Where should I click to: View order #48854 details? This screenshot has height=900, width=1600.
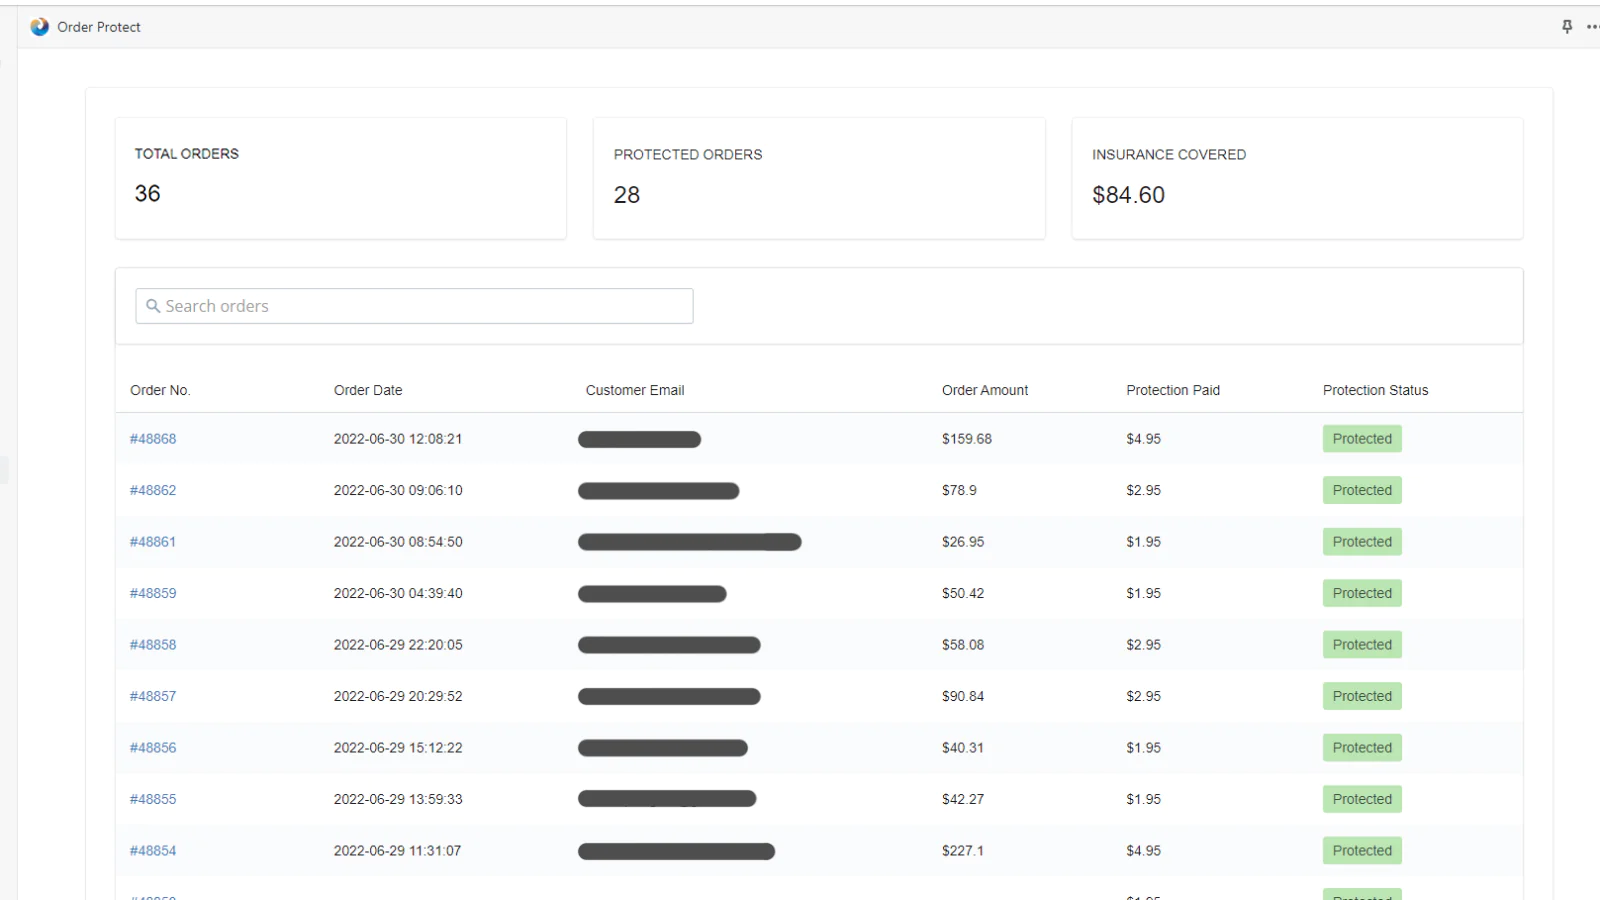tap(153, 851)
